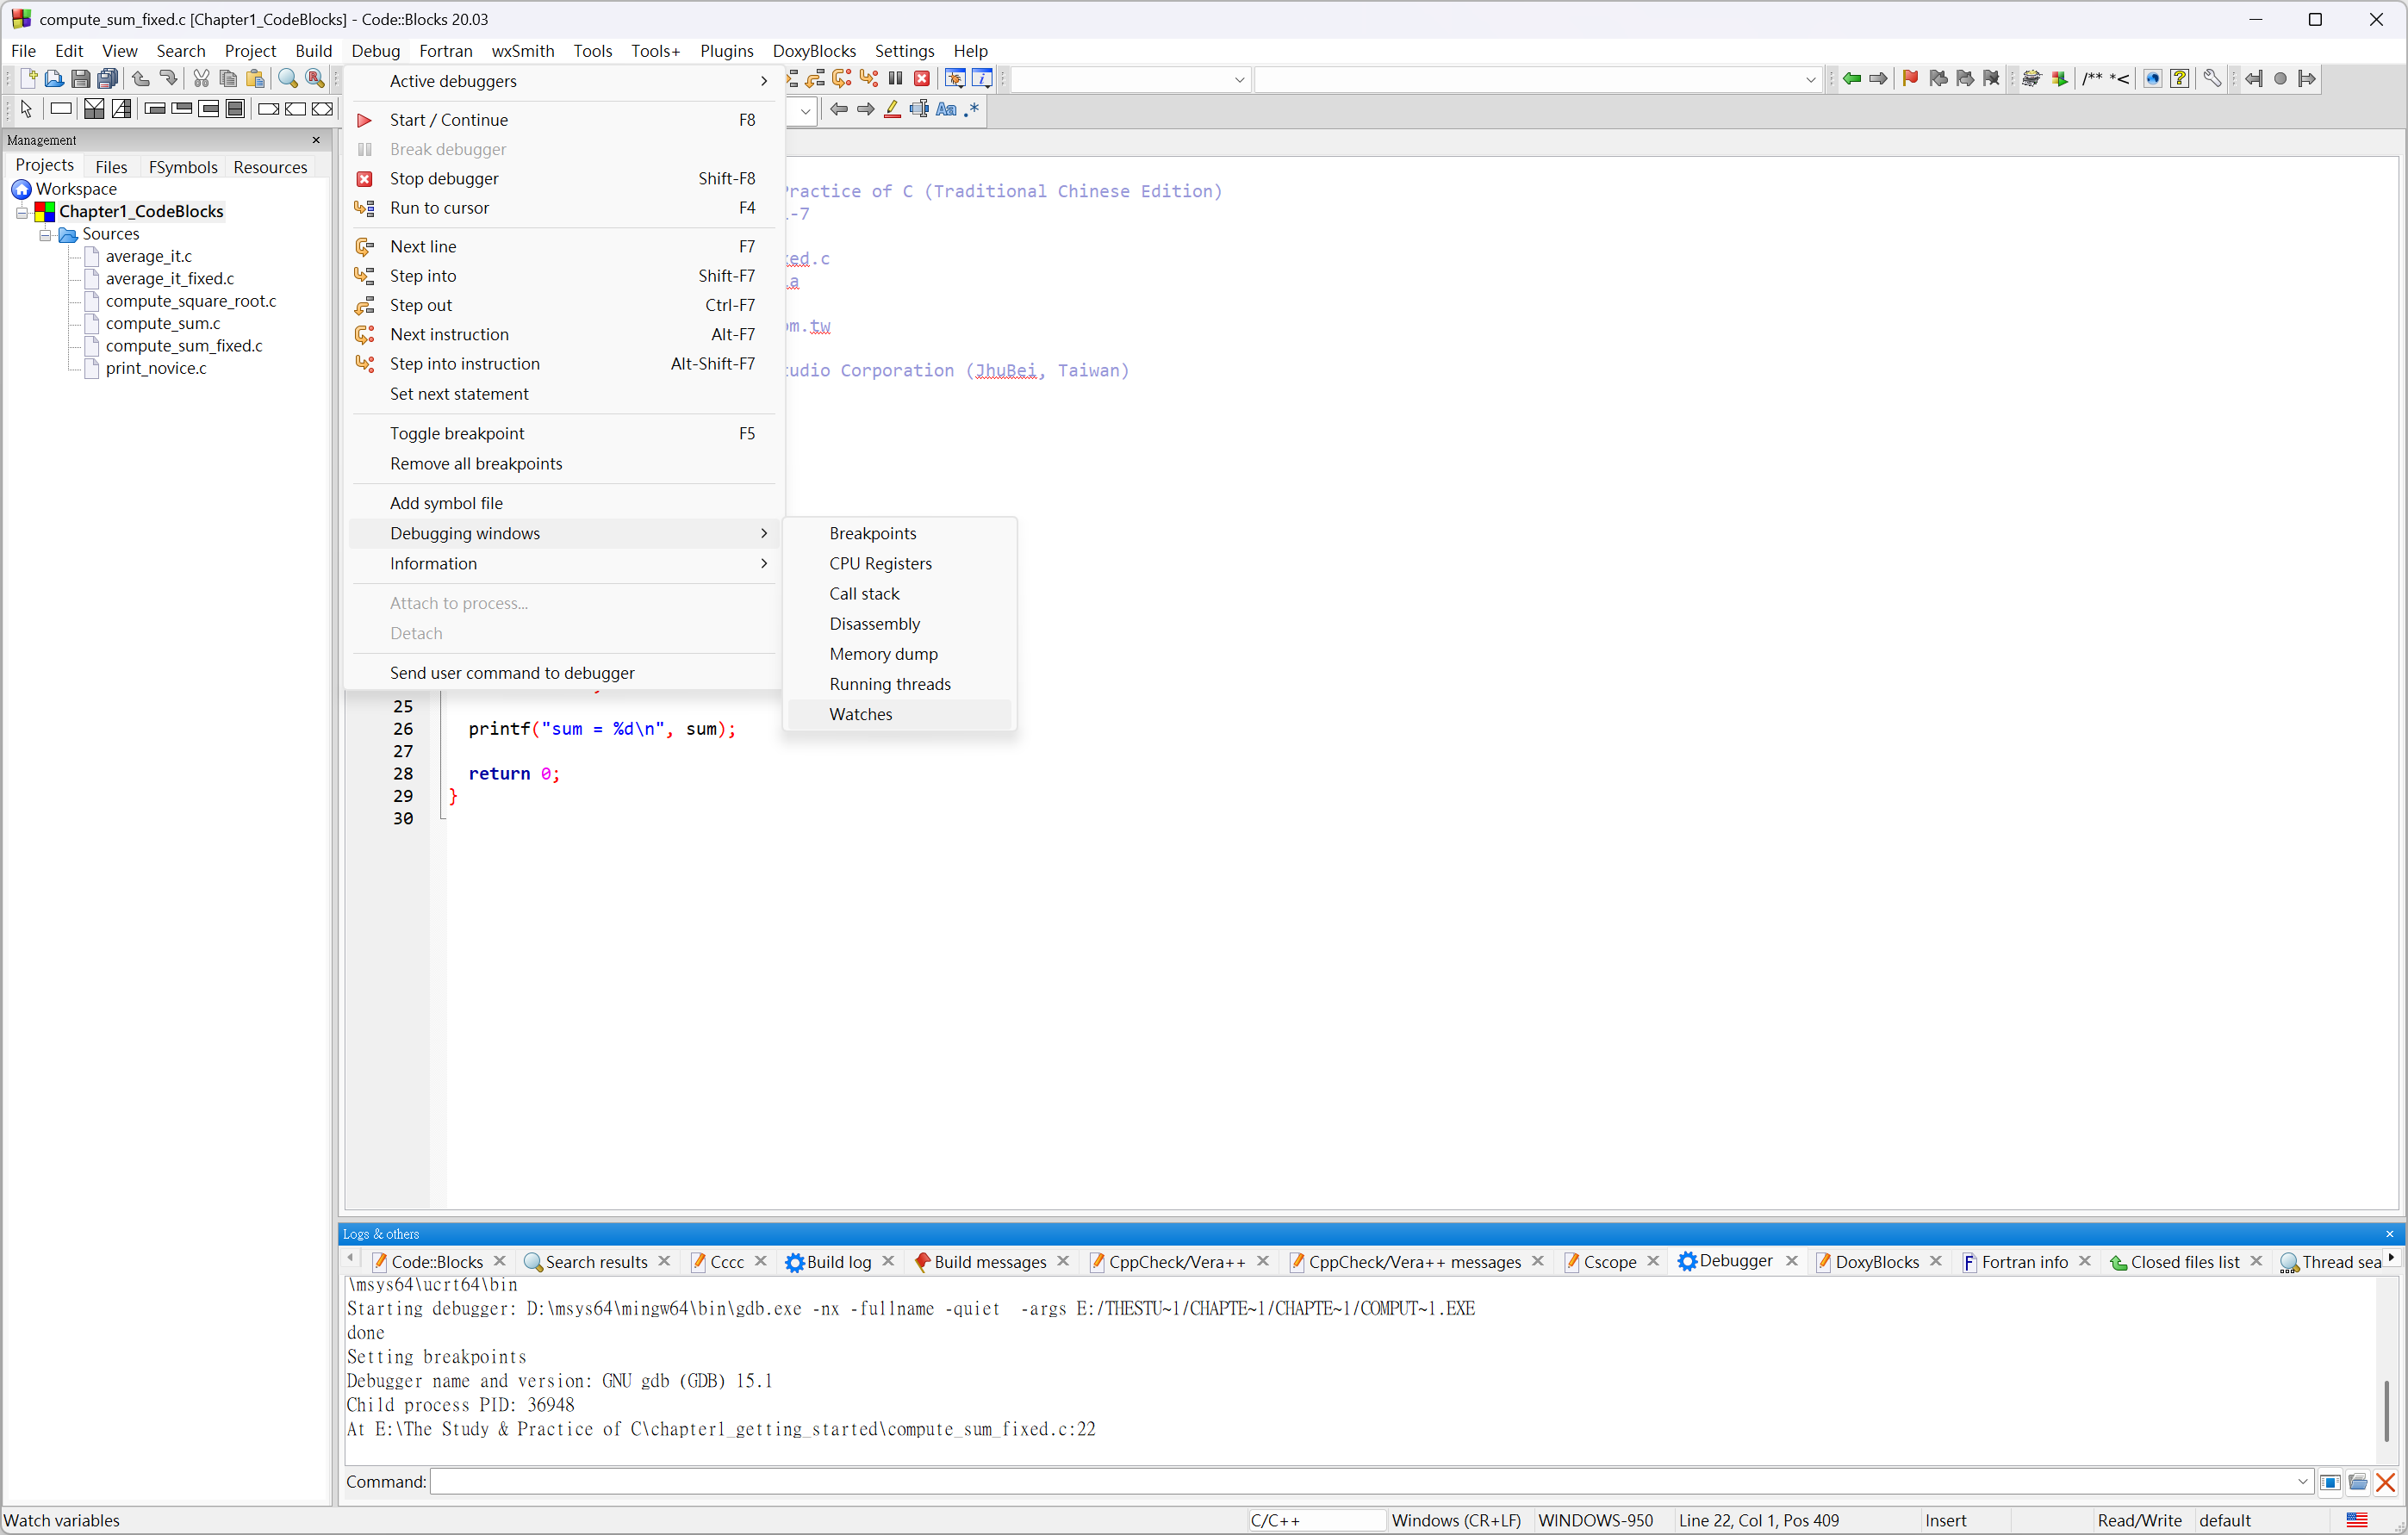The height and width of the screenshot is (1535, 2408).
Task: Toggle the regex '.*' search option
Action: 971,109
